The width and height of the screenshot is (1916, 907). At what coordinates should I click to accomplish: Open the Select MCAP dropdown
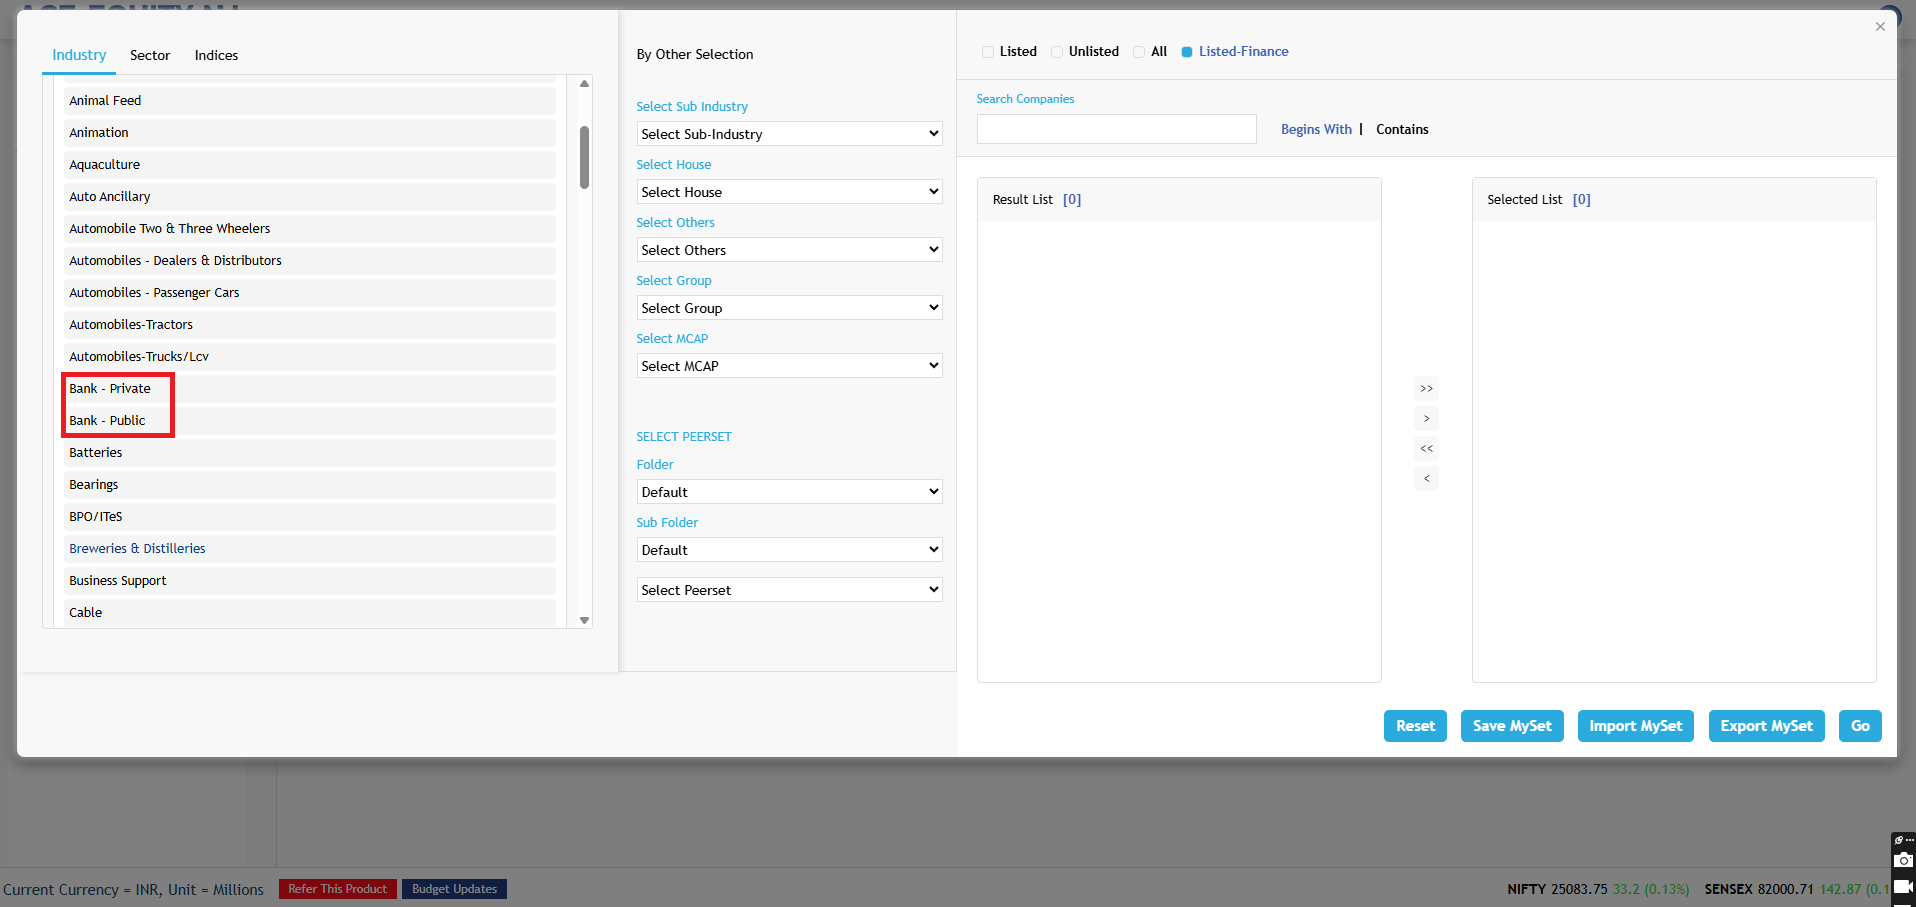(x=789, y=366)
